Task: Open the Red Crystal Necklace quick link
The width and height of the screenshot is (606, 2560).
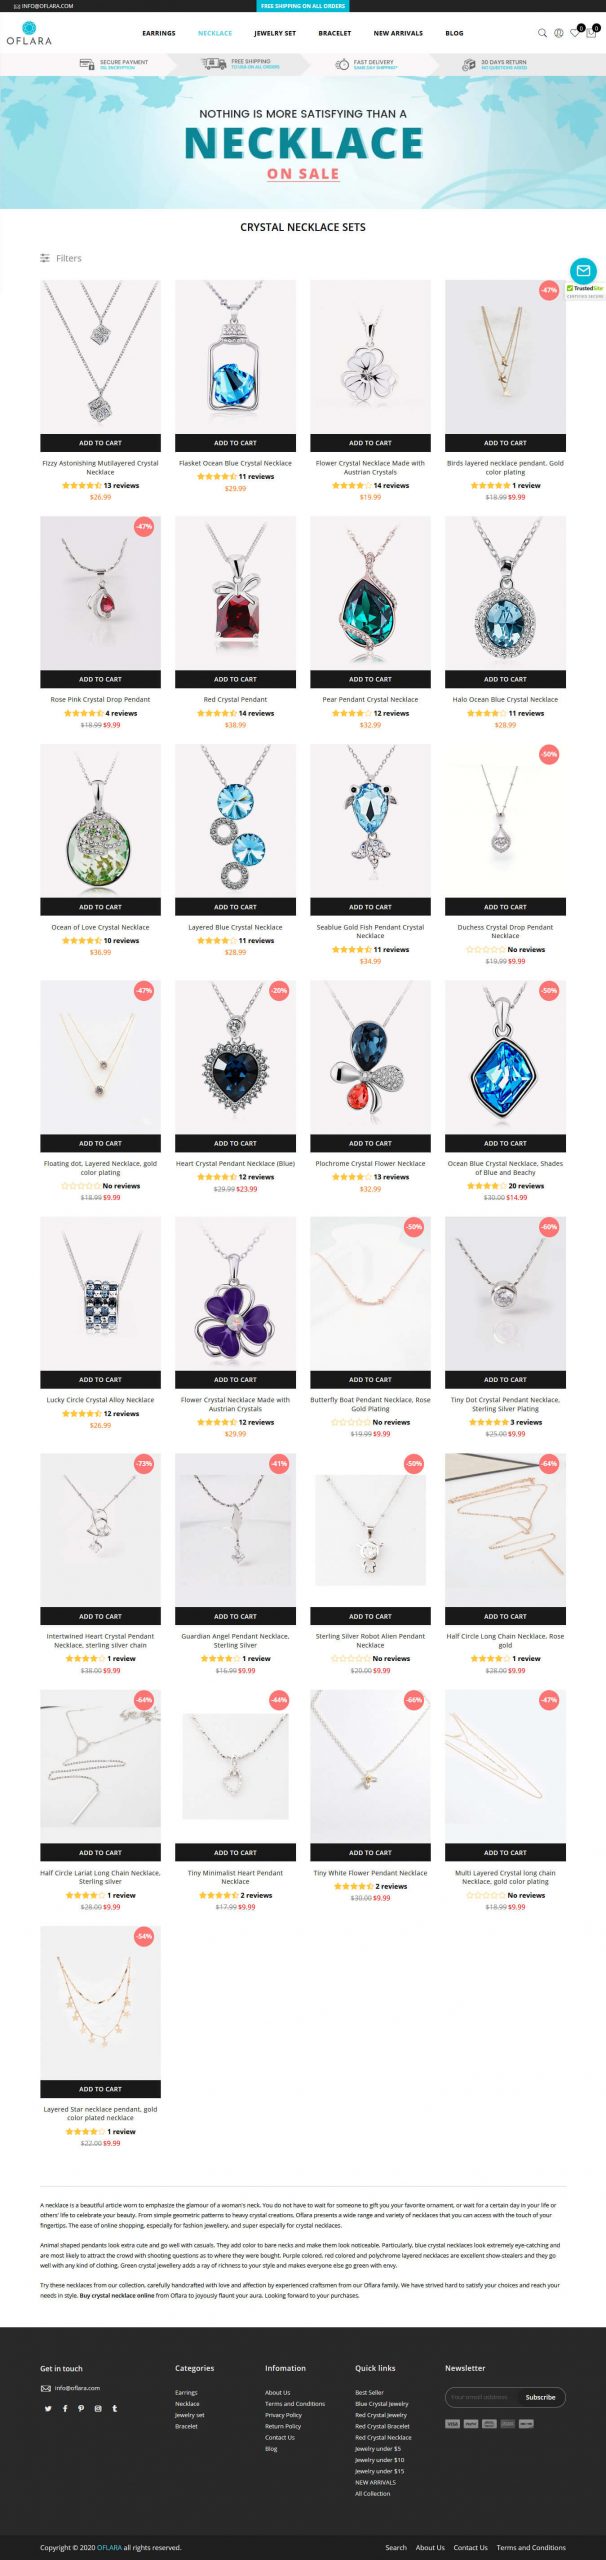Action: click(x=383, y=2437)
